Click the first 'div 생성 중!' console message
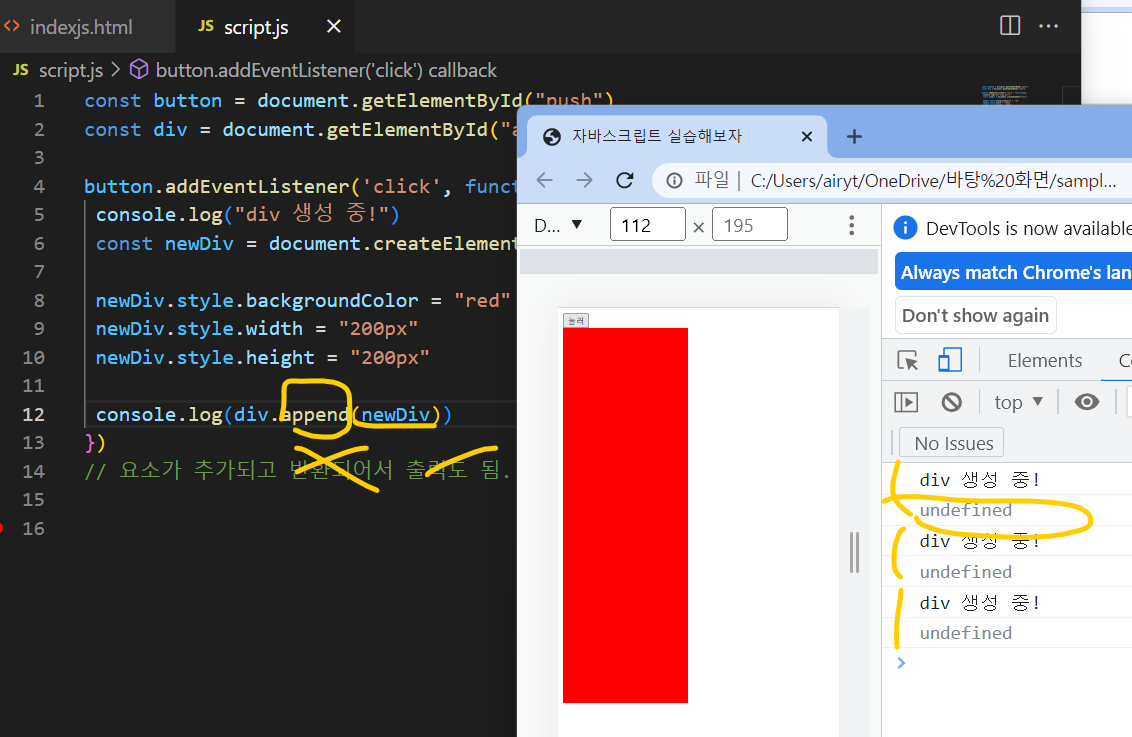 pos(979,480)
